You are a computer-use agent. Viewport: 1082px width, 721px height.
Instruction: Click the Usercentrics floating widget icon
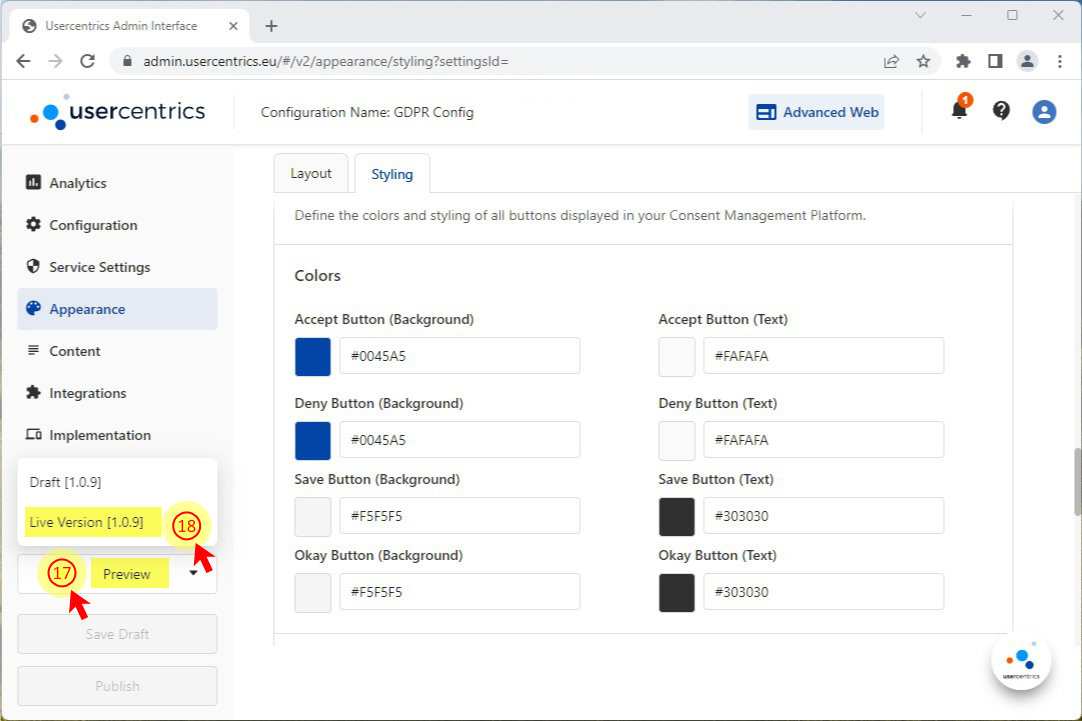[x=1021, y=661]
